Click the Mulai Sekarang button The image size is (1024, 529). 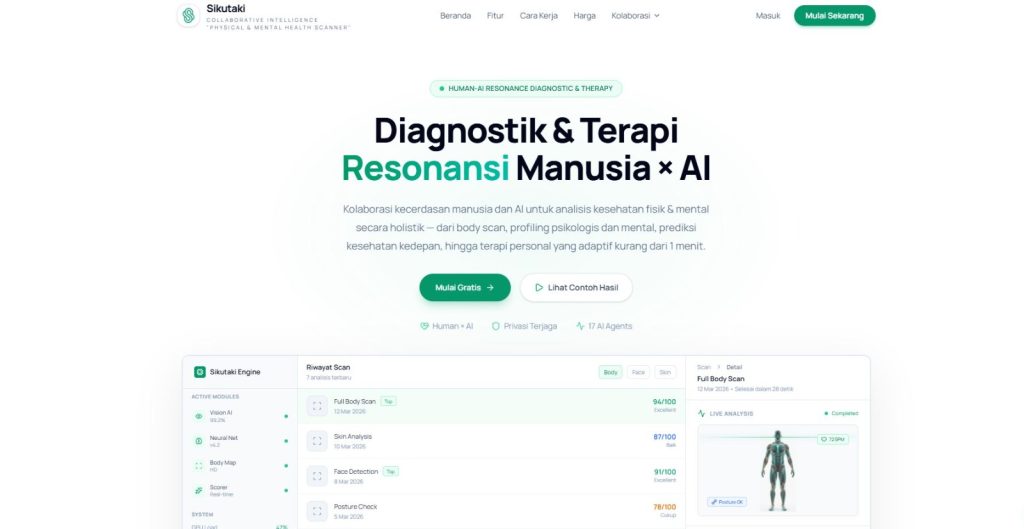834,16
